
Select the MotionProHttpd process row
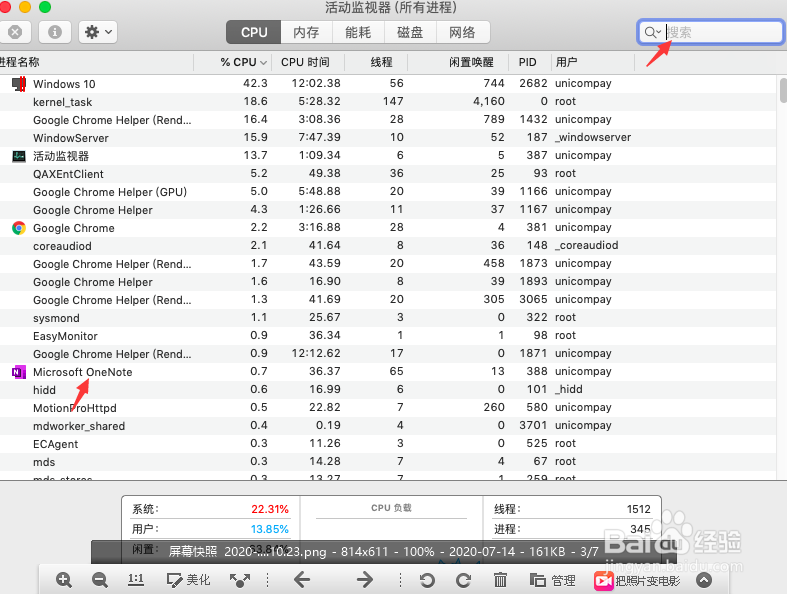(x=388, y=408)
